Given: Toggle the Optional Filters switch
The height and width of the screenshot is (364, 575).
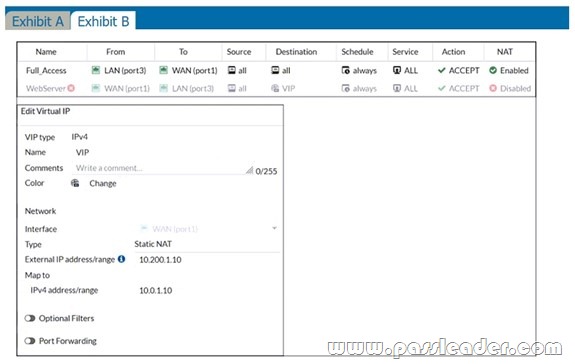Looking at the screenshot, I should point(30,318).
